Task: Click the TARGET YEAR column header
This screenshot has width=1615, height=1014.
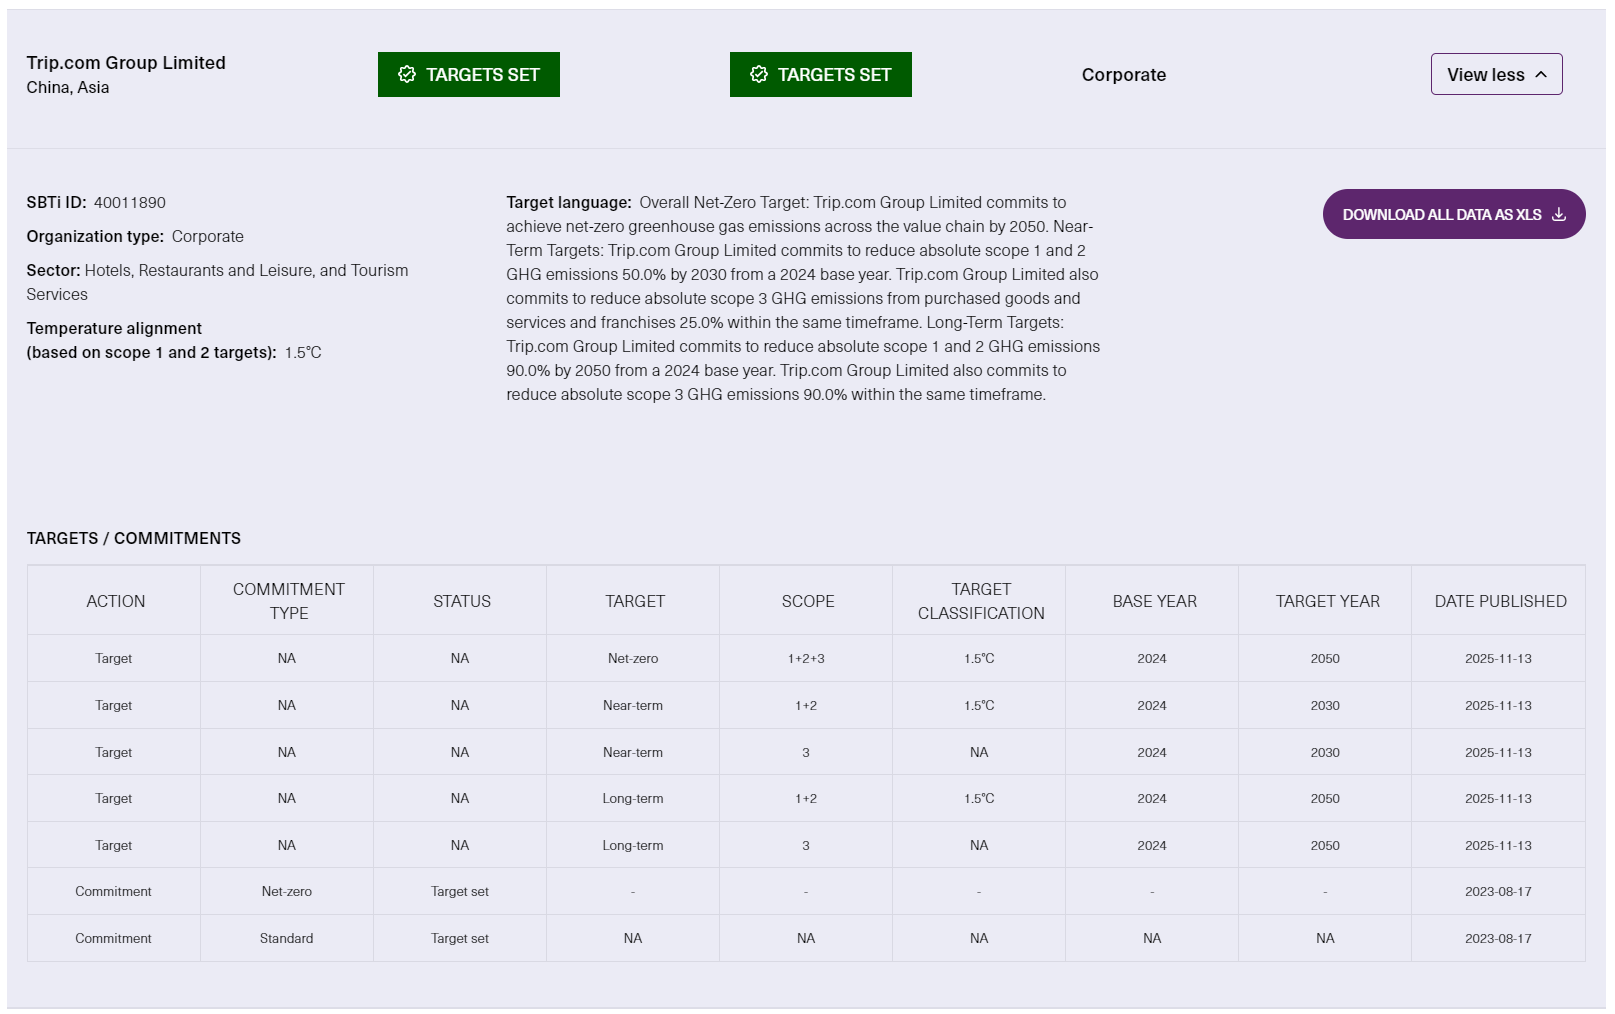Action: click(1327, 601)
